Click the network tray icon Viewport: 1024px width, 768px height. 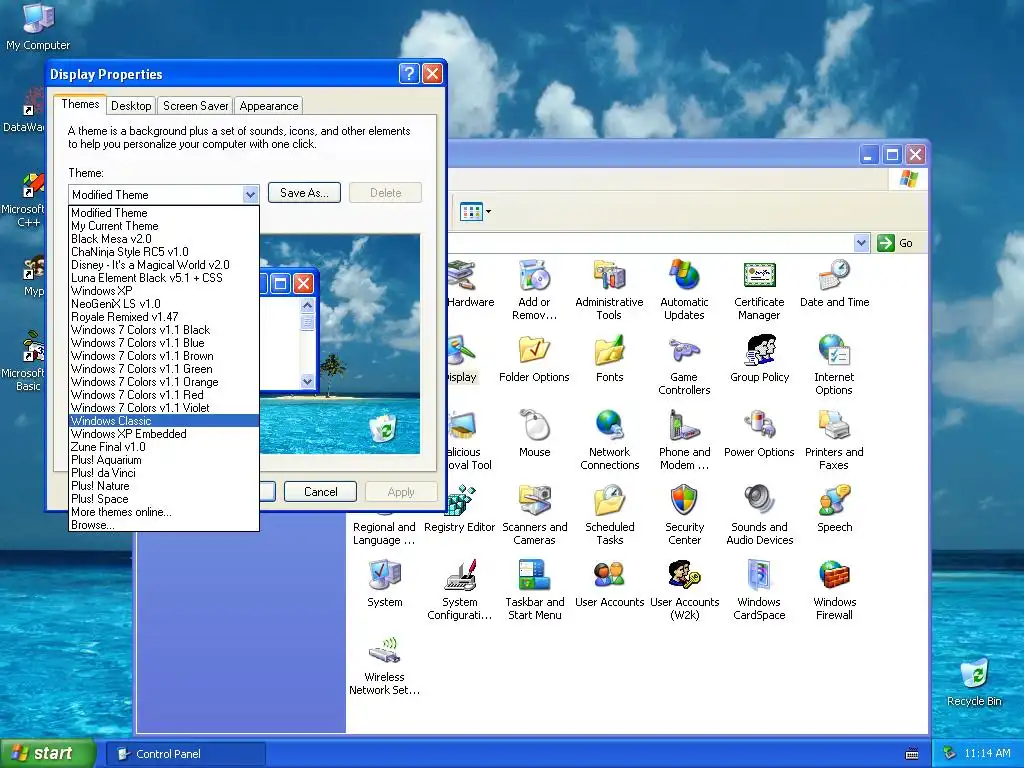pyautogui.click(x=950, y=754)
